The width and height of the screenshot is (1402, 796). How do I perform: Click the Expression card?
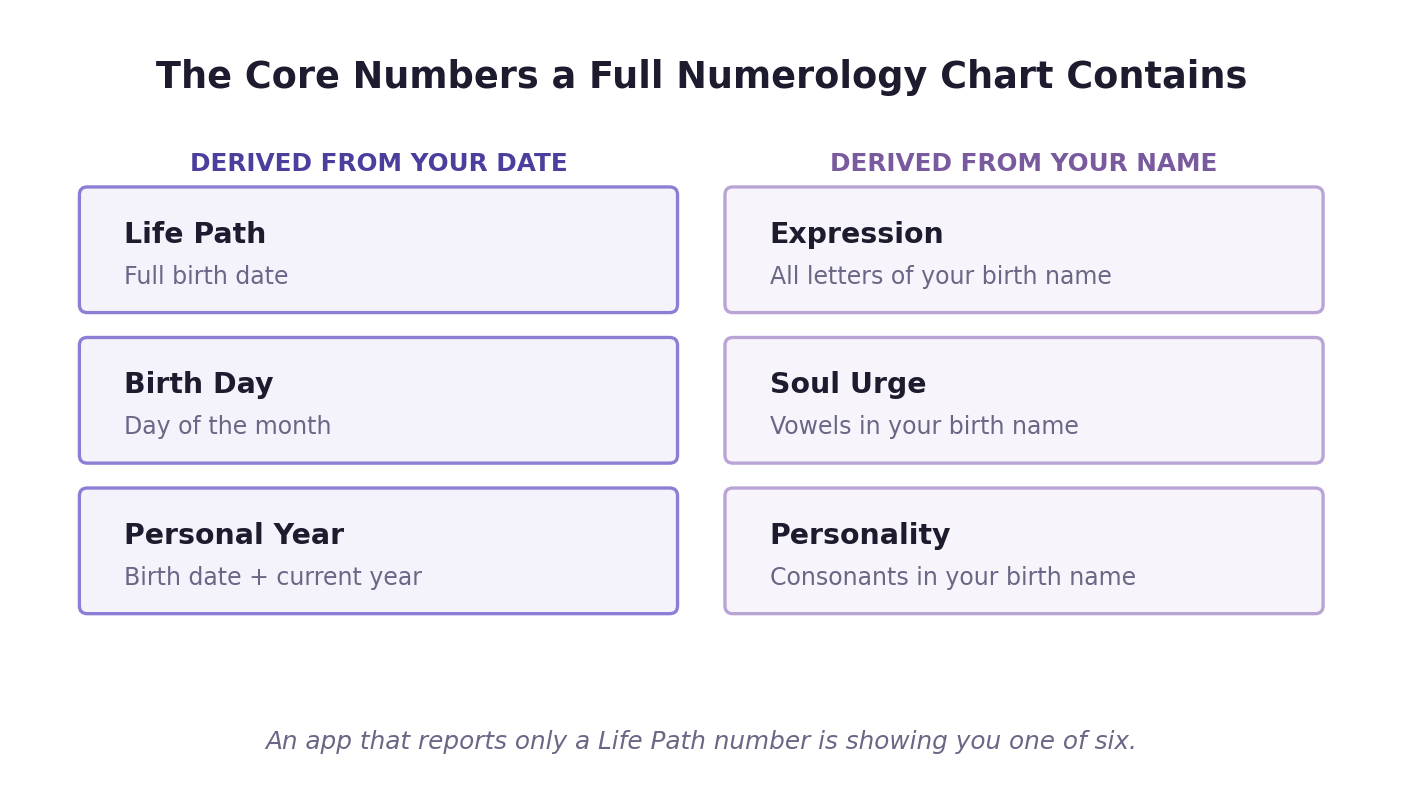pos(1024,250)
